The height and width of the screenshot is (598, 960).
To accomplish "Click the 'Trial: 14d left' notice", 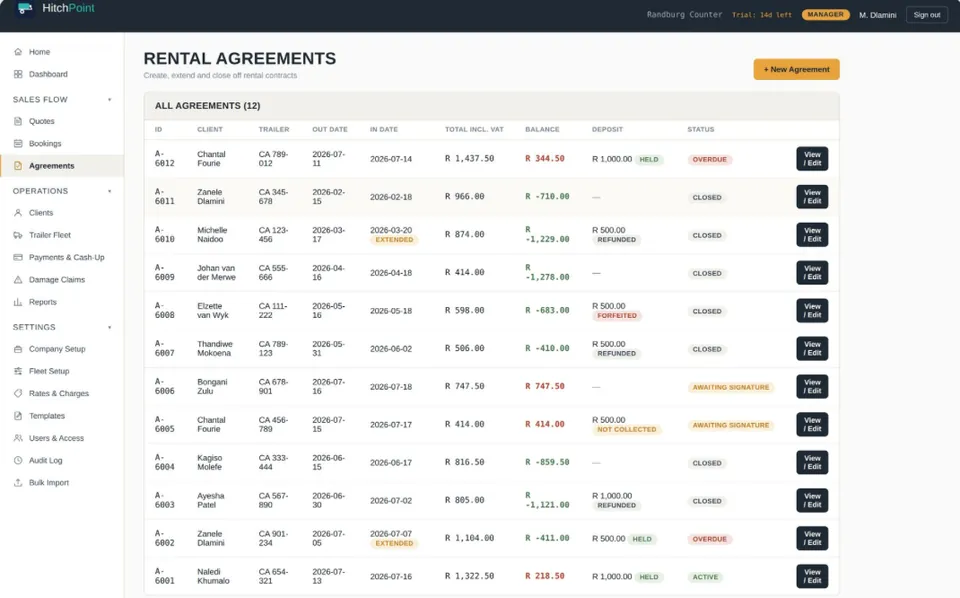I will (x=762, y=15).
